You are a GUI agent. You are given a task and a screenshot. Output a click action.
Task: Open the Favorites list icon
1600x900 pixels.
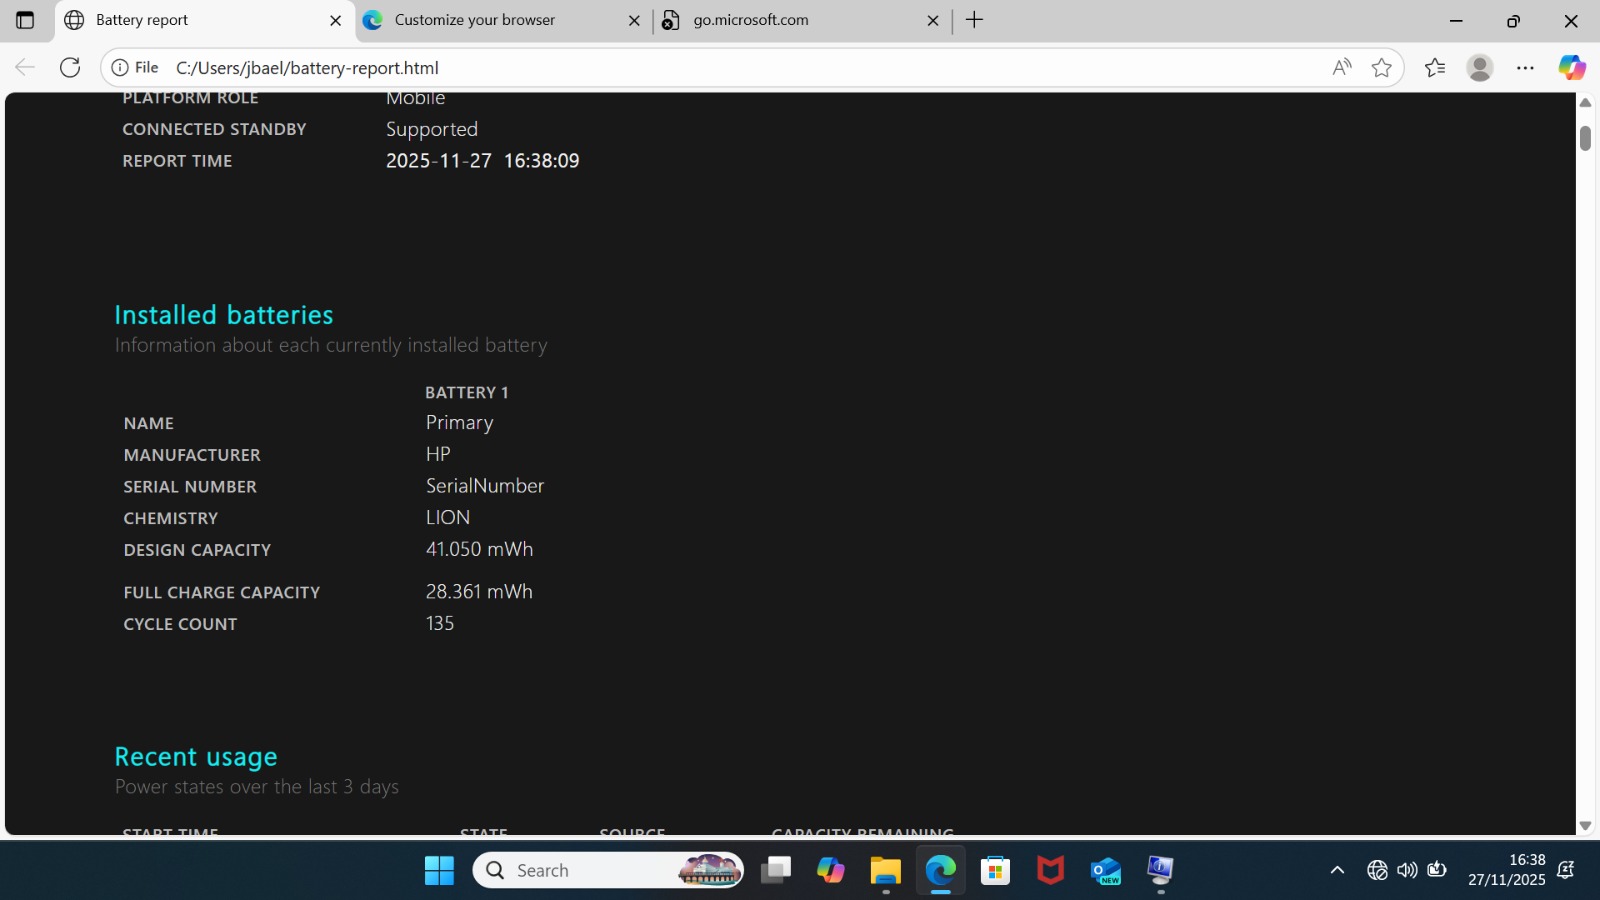(1434, 67)
